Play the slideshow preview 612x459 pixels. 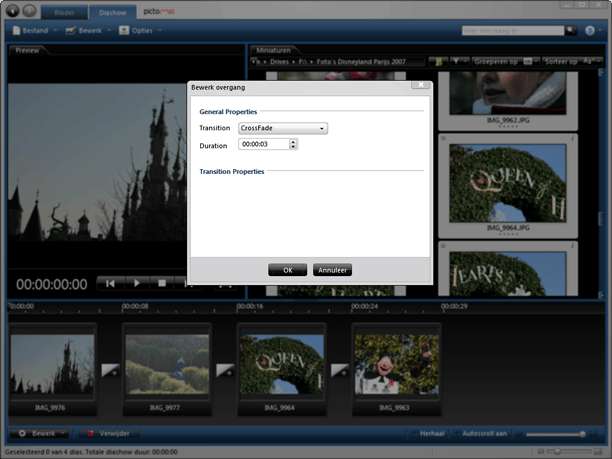point(137,283)
